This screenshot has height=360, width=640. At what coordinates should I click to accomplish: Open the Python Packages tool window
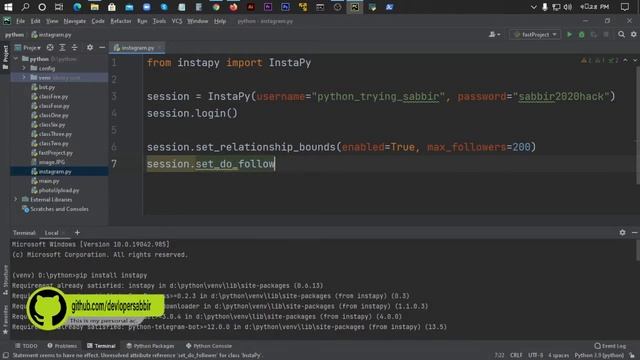(x=150, y=346)
